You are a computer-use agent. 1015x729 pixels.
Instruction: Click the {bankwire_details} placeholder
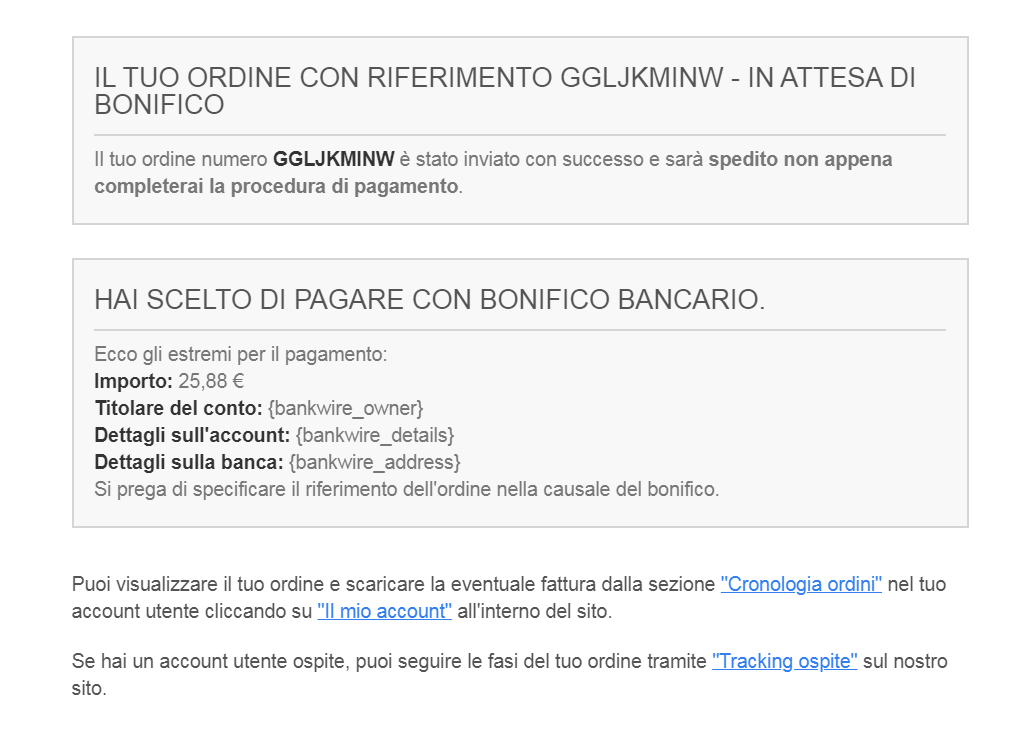(x=375, y=435)
